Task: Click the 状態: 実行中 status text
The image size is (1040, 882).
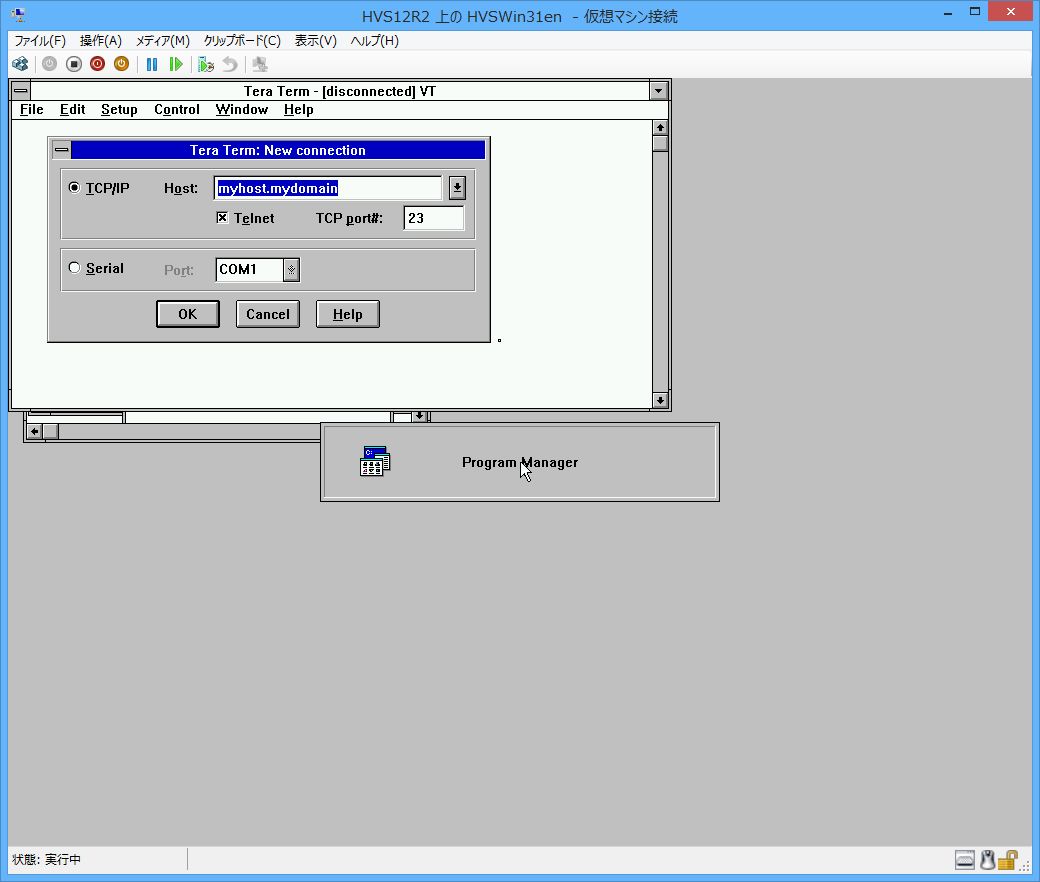Action: pyautogui.click(x=46, y=859)
